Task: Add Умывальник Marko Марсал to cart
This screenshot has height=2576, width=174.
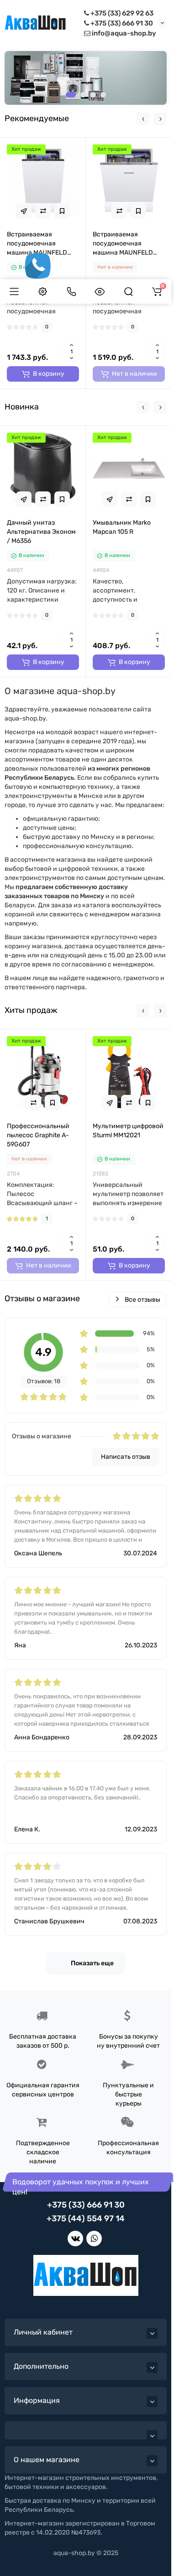Action: [129, 662]
